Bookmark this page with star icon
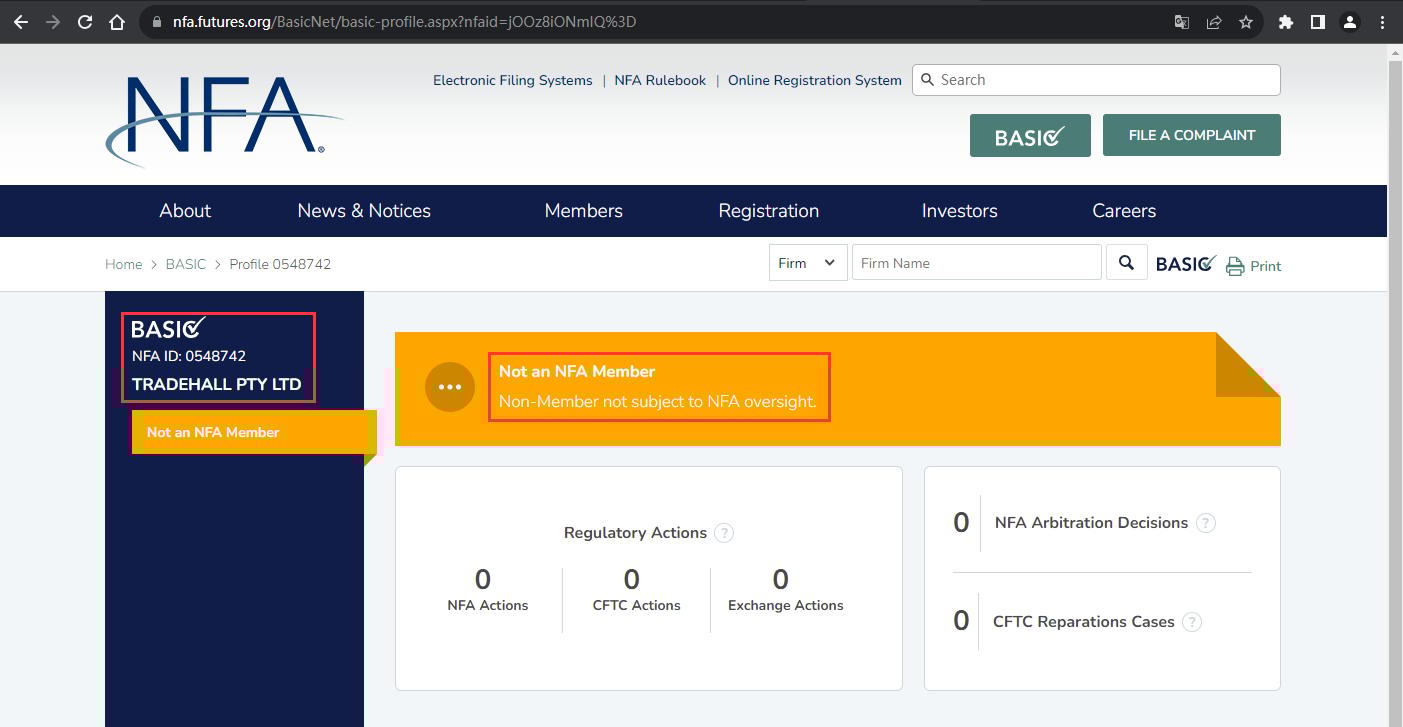The image size is (1403, 727). point(1246,22)
